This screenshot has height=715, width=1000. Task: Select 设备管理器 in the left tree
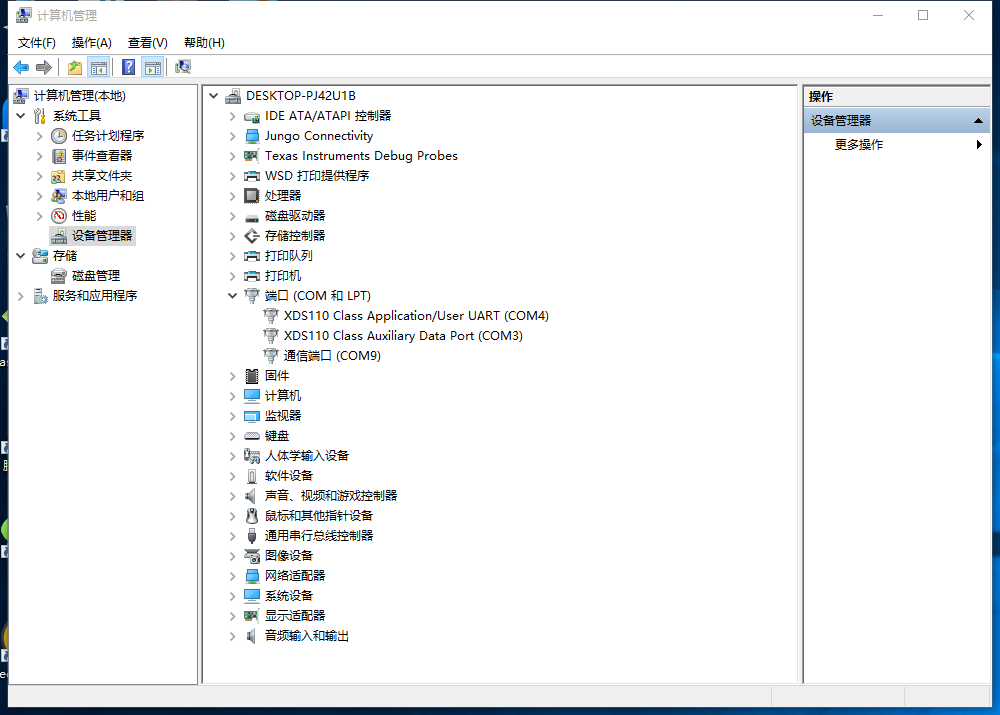(101, 236)
